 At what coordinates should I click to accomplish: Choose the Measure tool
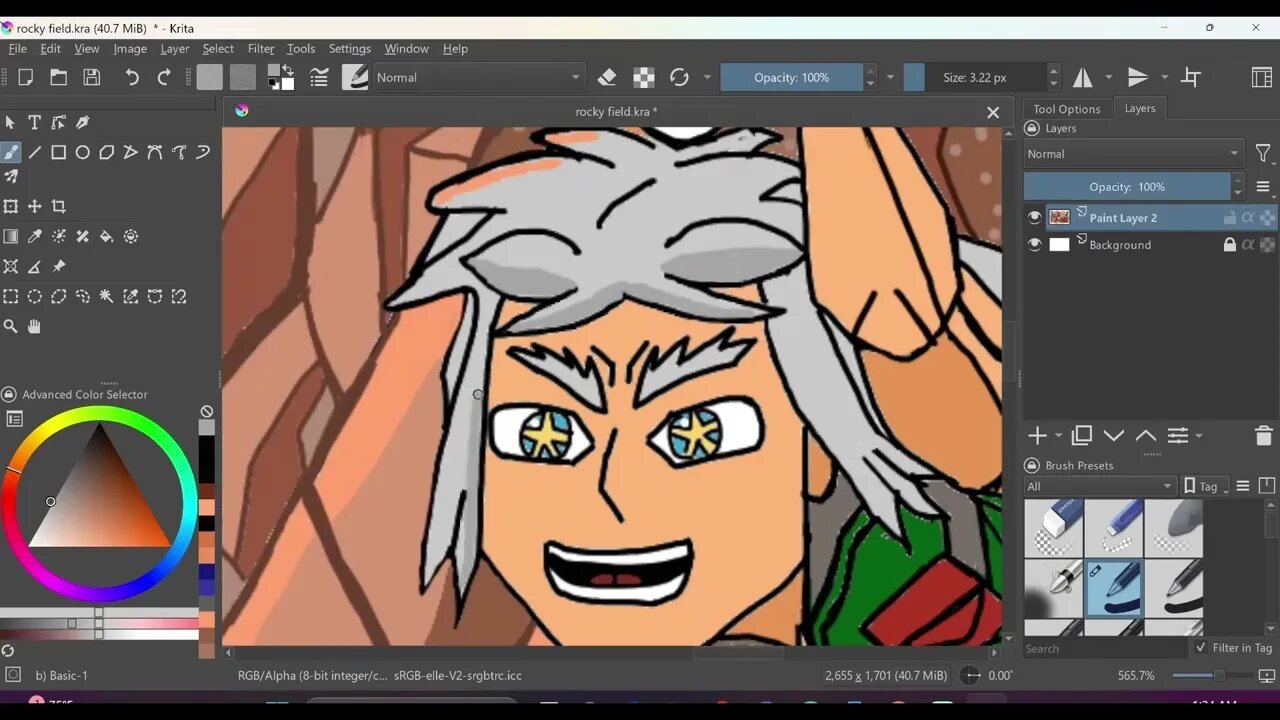[x=35, y=266]
